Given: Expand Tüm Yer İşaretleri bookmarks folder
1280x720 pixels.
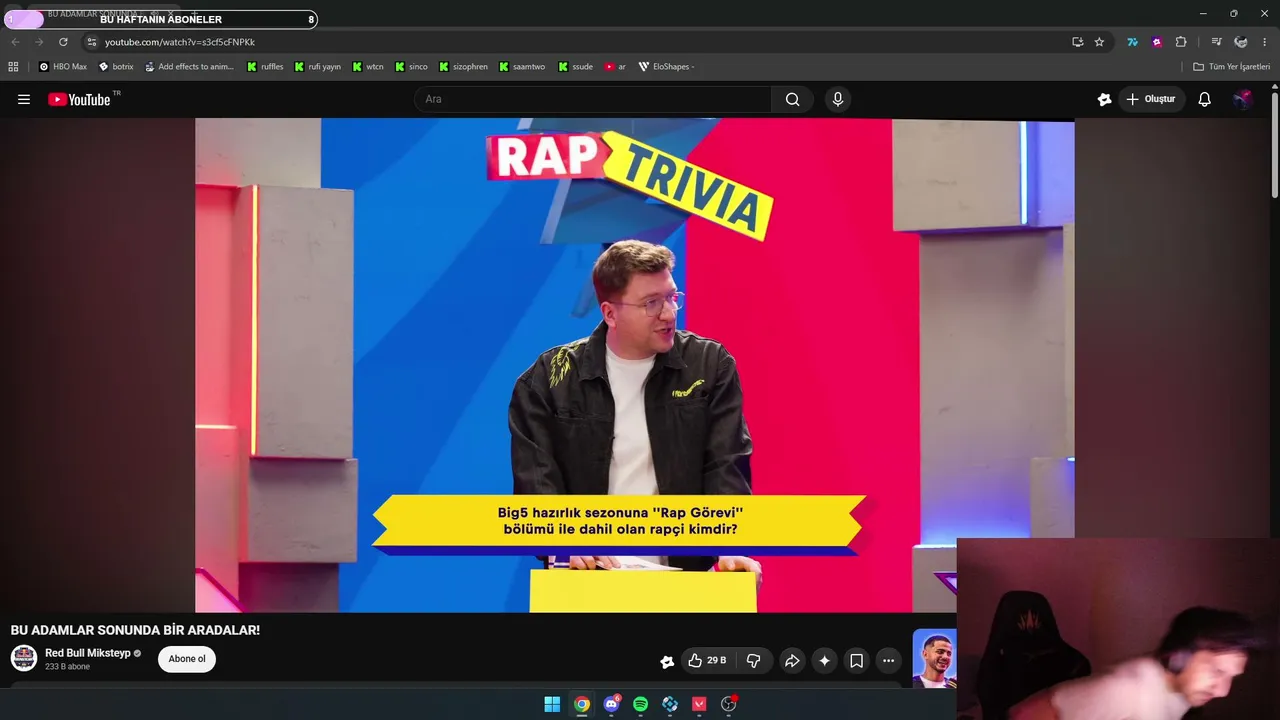Looking at the screenshot, I should coord(1231,67).
